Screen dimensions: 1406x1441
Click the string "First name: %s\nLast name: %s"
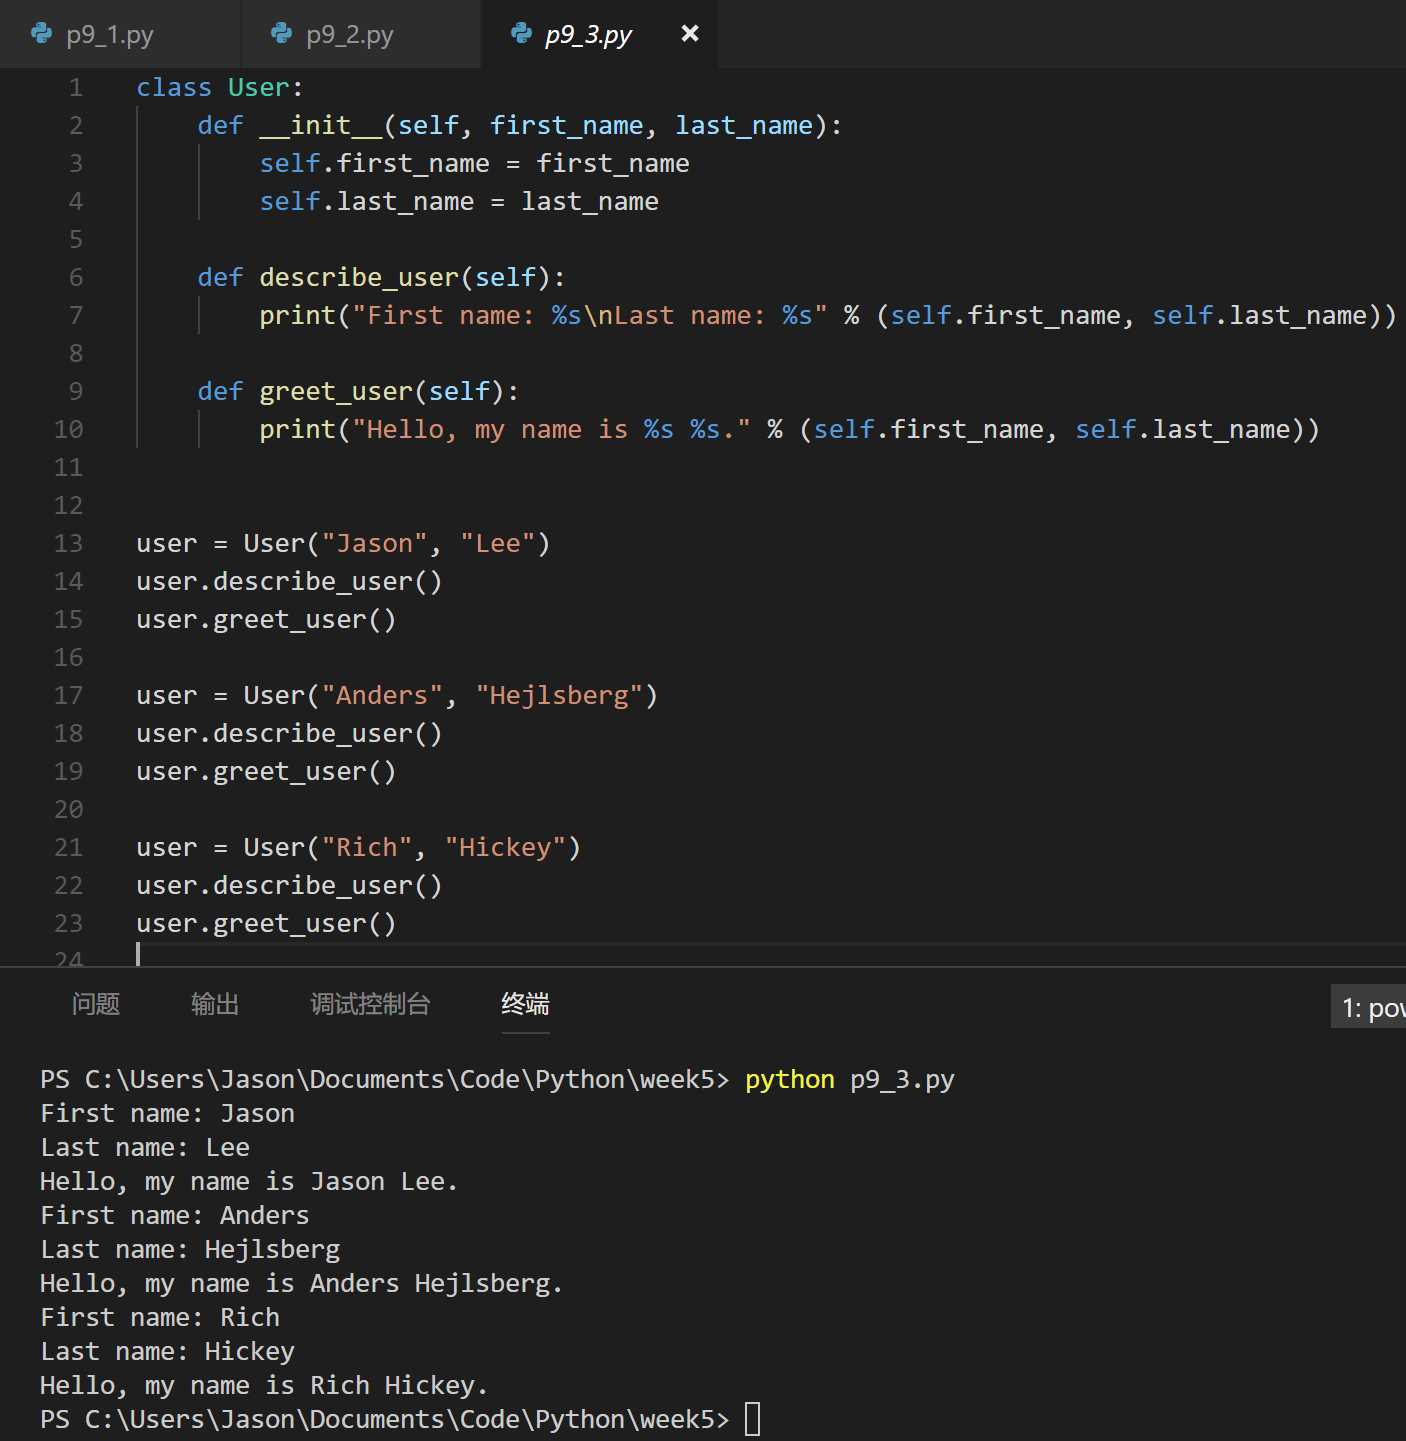pyautogui.click(x=590, y=316)
